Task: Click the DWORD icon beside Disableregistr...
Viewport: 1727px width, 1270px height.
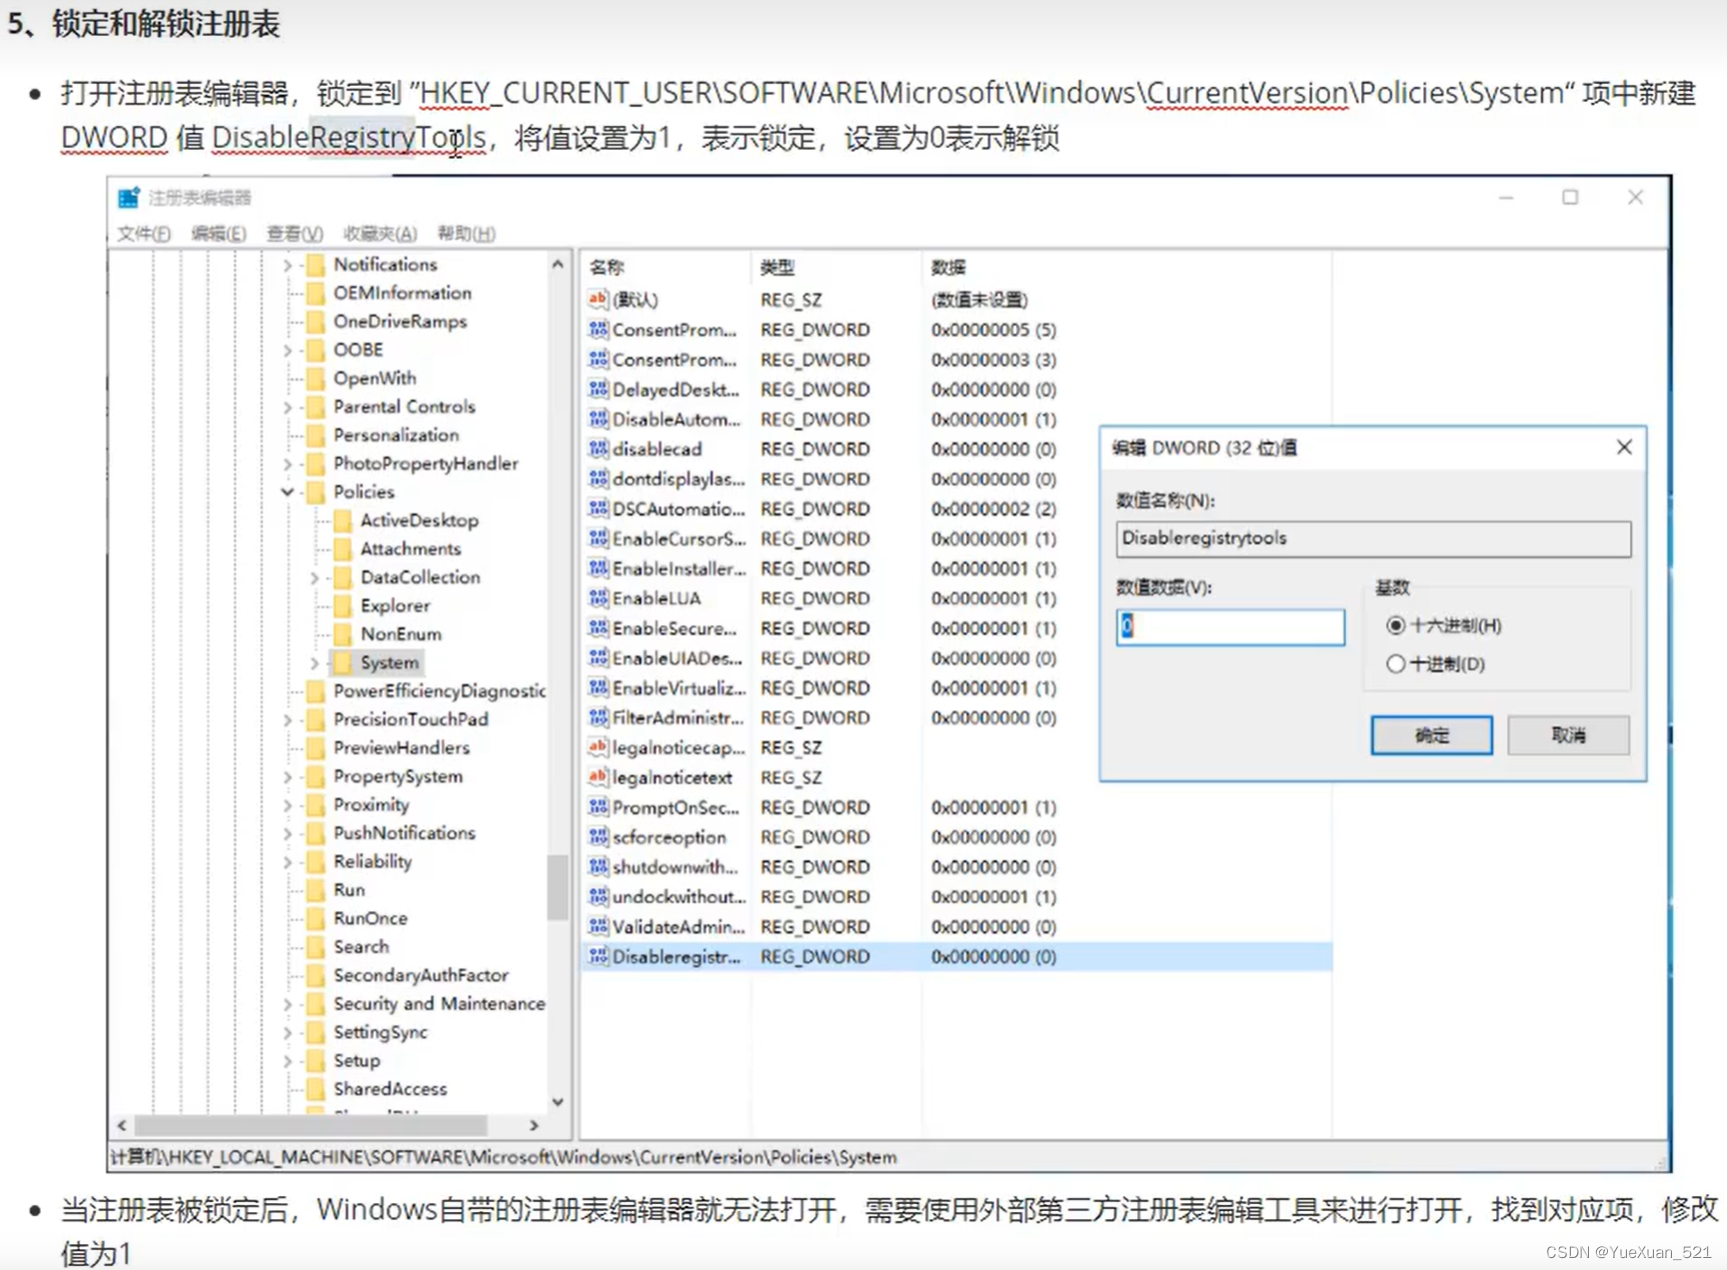Action: [x=598, y=956]
